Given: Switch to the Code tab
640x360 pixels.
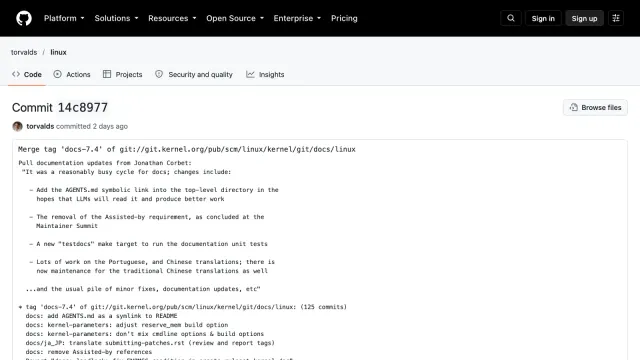Looking at the screenshot, I should [27, 75].
